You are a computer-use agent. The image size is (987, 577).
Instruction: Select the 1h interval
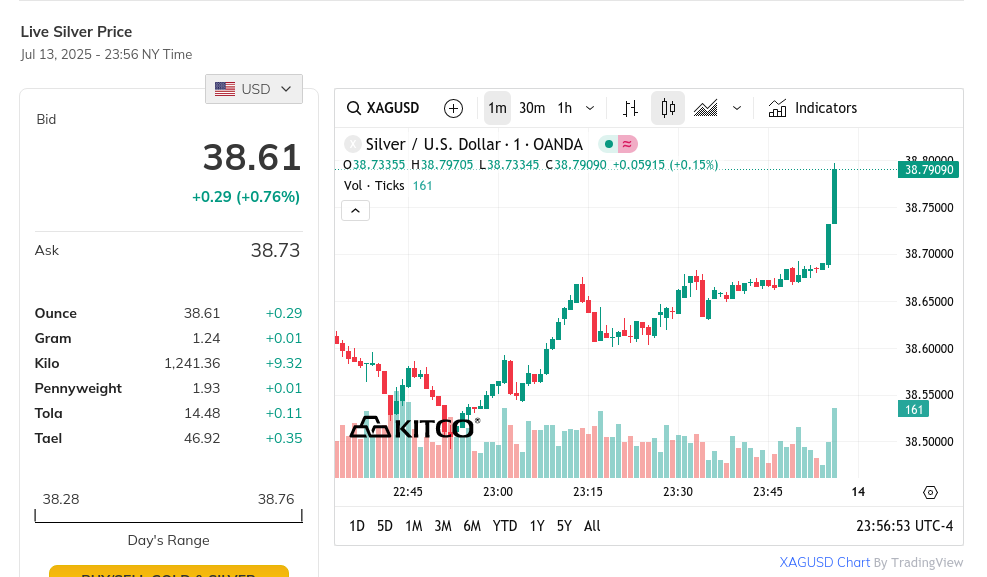point(565,108)
